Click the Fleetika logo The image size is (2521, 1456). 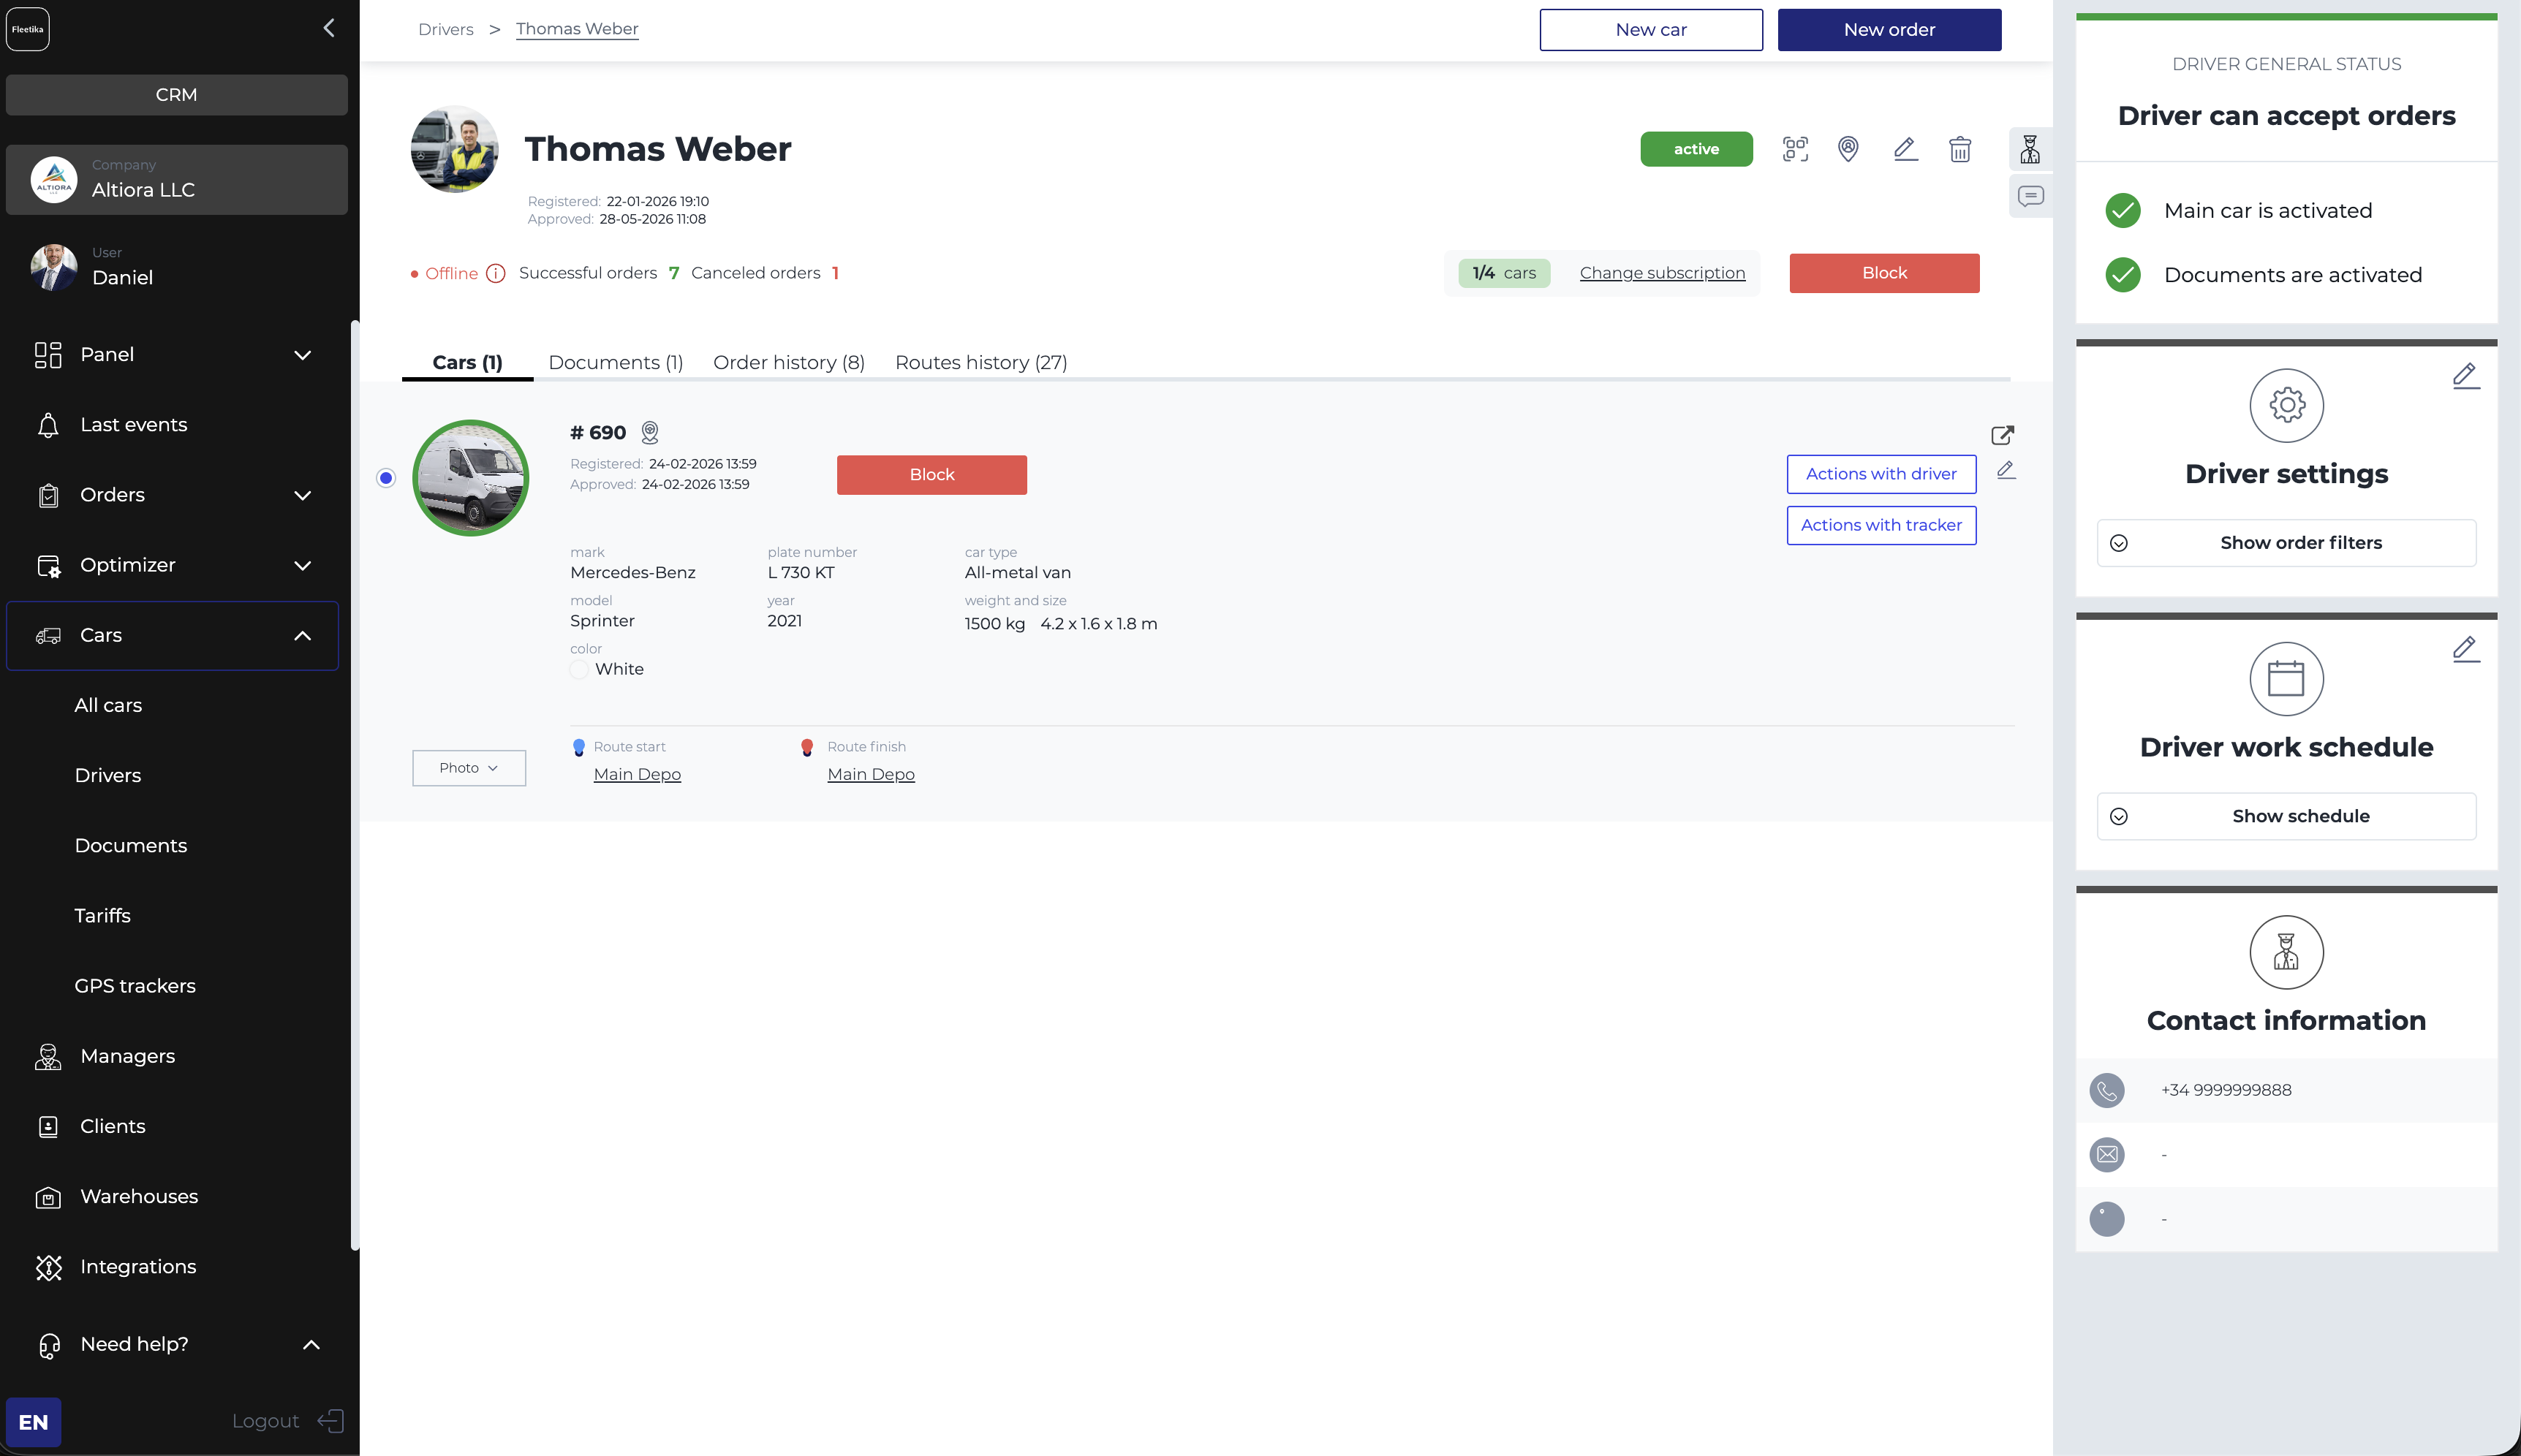click(28, 29)
